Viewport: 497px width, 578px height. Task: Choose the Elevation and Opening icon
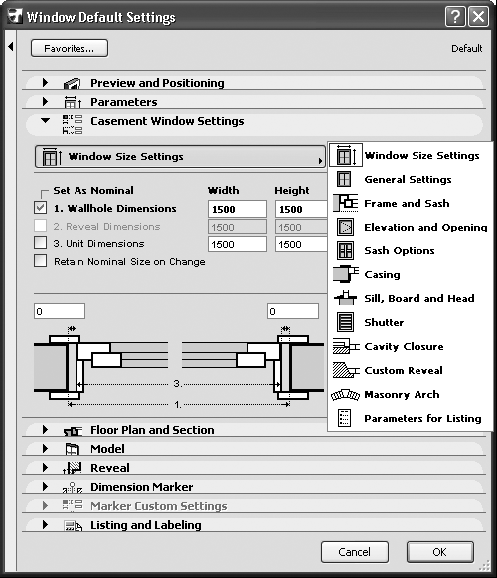click(x=345, y=227)
